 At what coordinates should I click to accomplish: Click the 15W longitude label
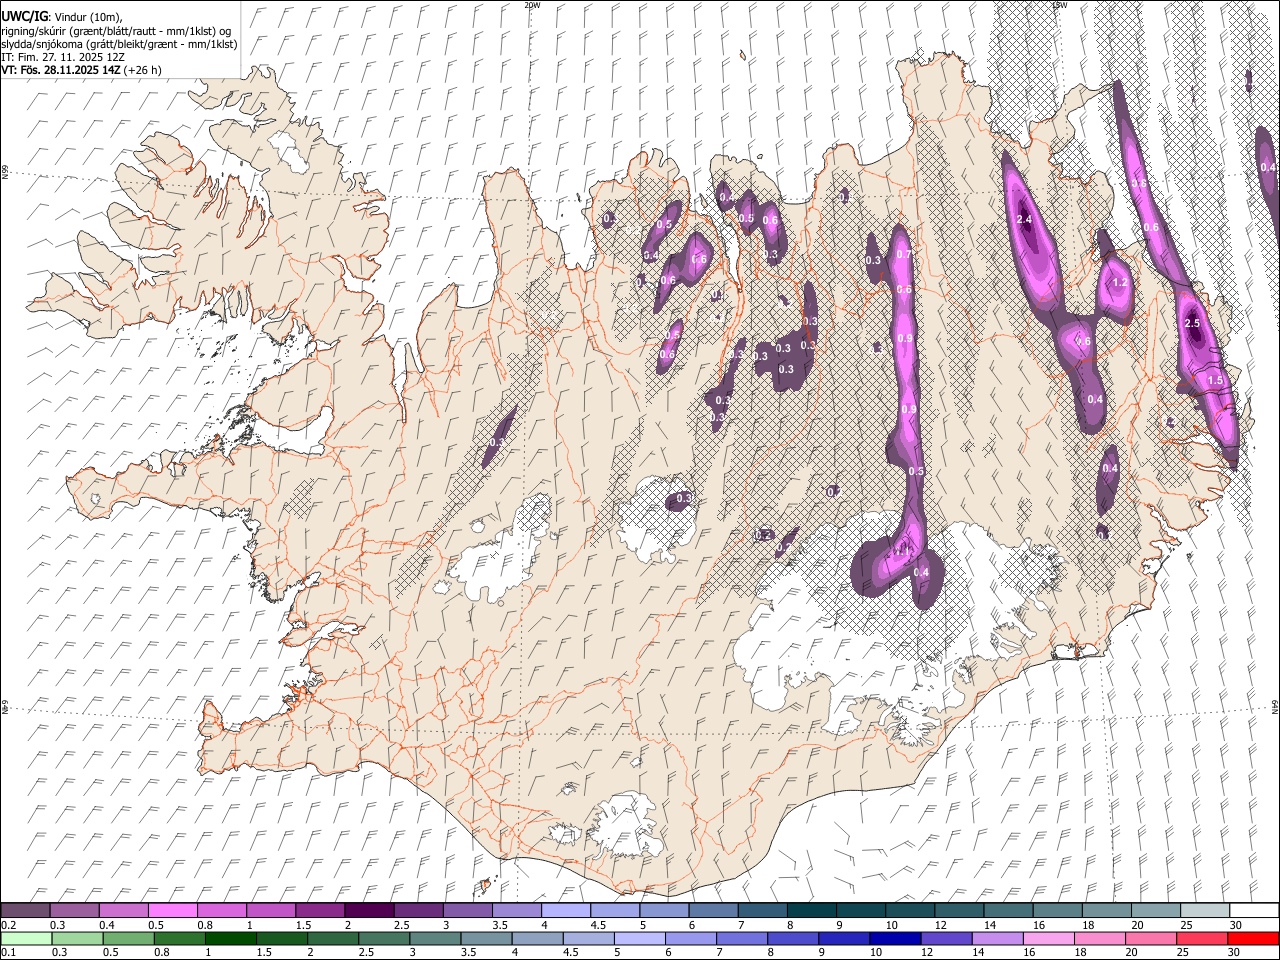pos(1060,5)
